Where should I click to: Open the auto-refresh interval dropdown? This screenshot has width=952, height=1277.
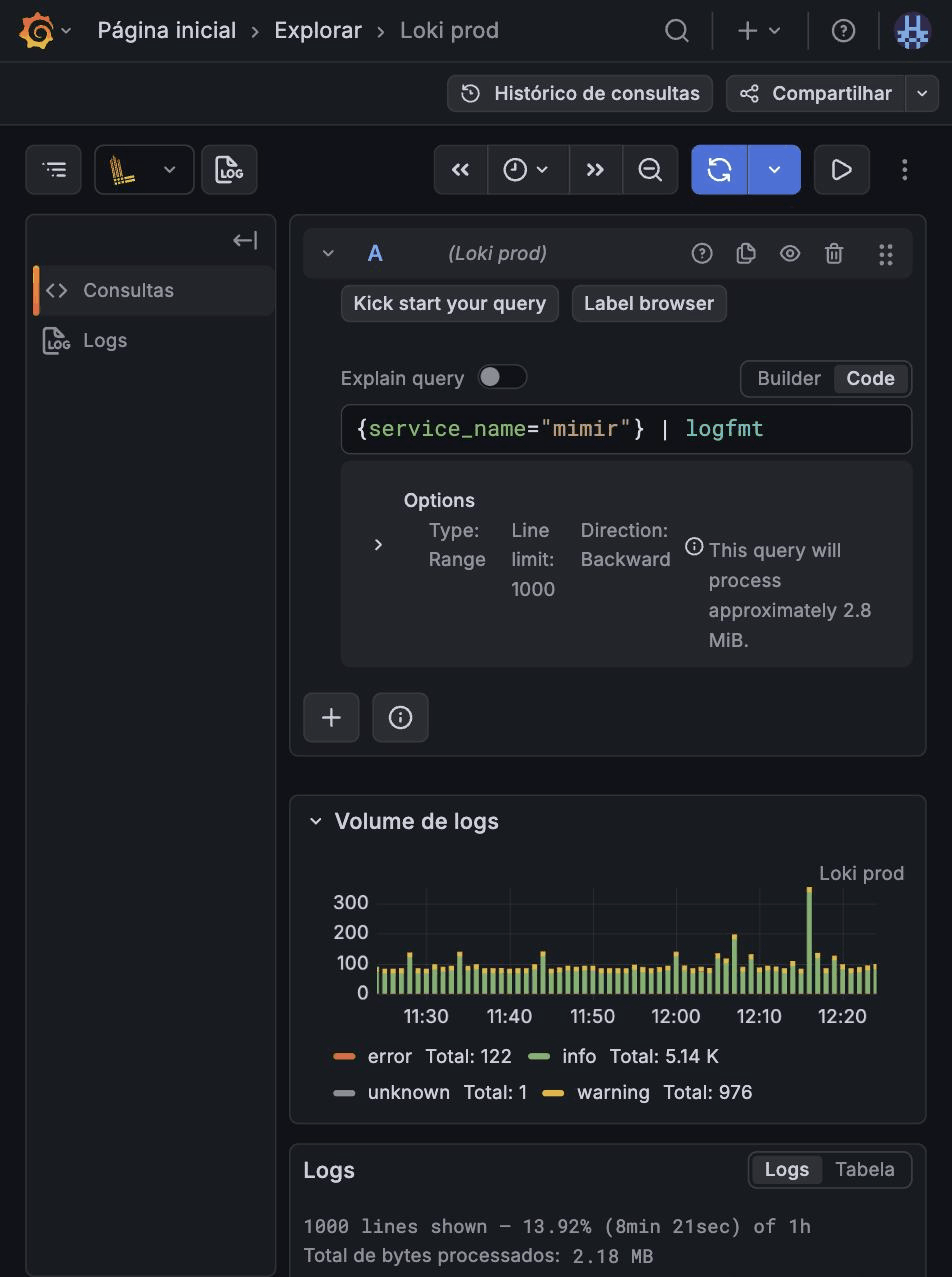coord(774,170)
